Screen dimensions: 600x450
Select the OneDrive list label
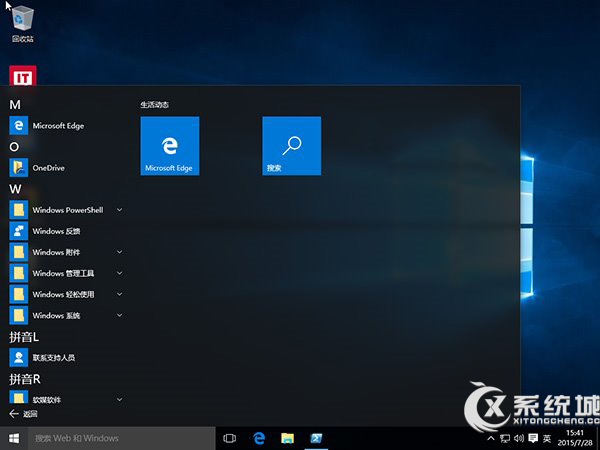point(48,168)
